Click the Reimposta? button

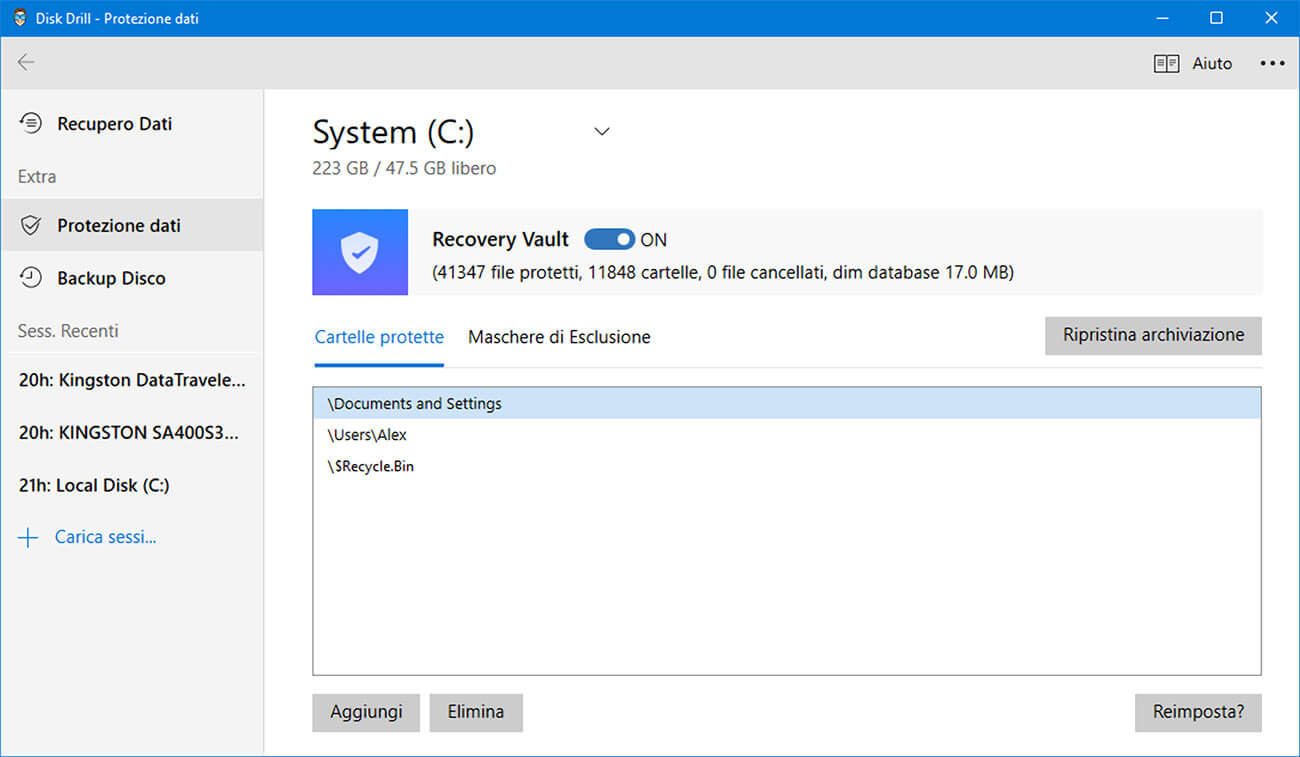coord(1198,712)
